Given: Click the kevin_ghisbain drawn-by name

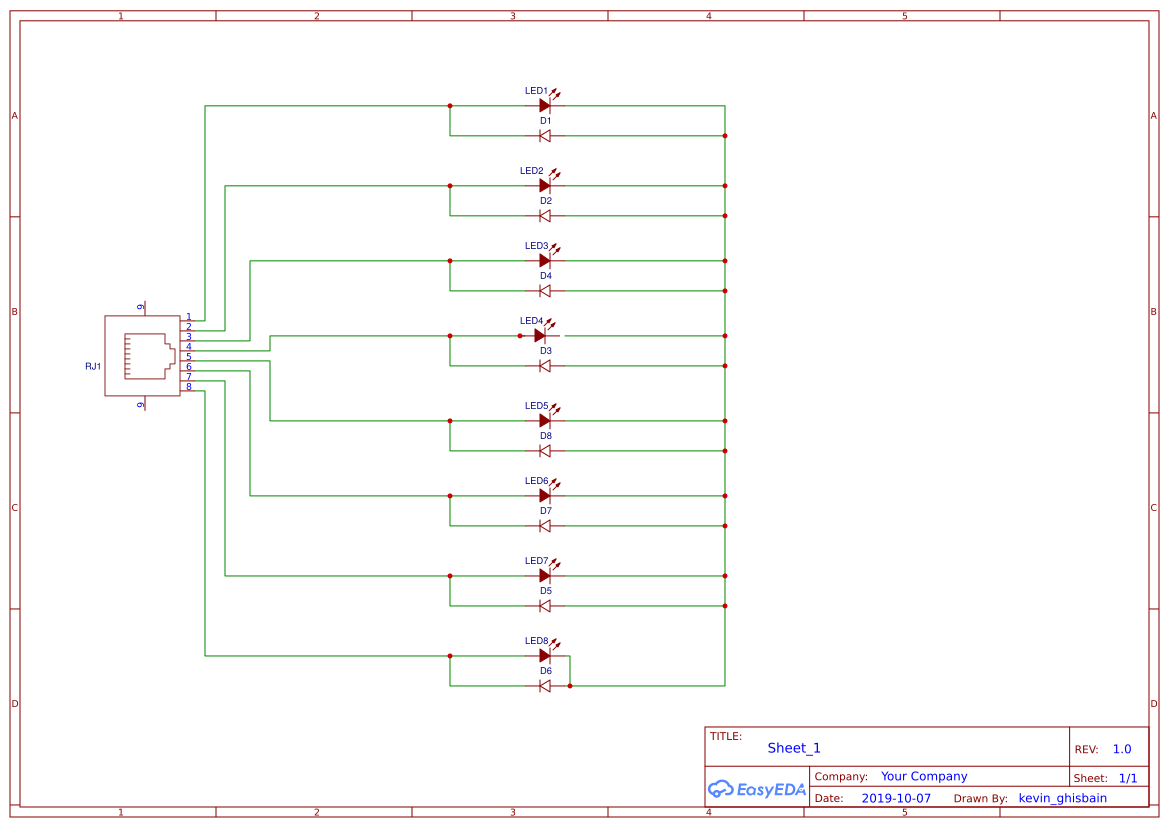Looking at the screenshot, I should pos(1062,797).
